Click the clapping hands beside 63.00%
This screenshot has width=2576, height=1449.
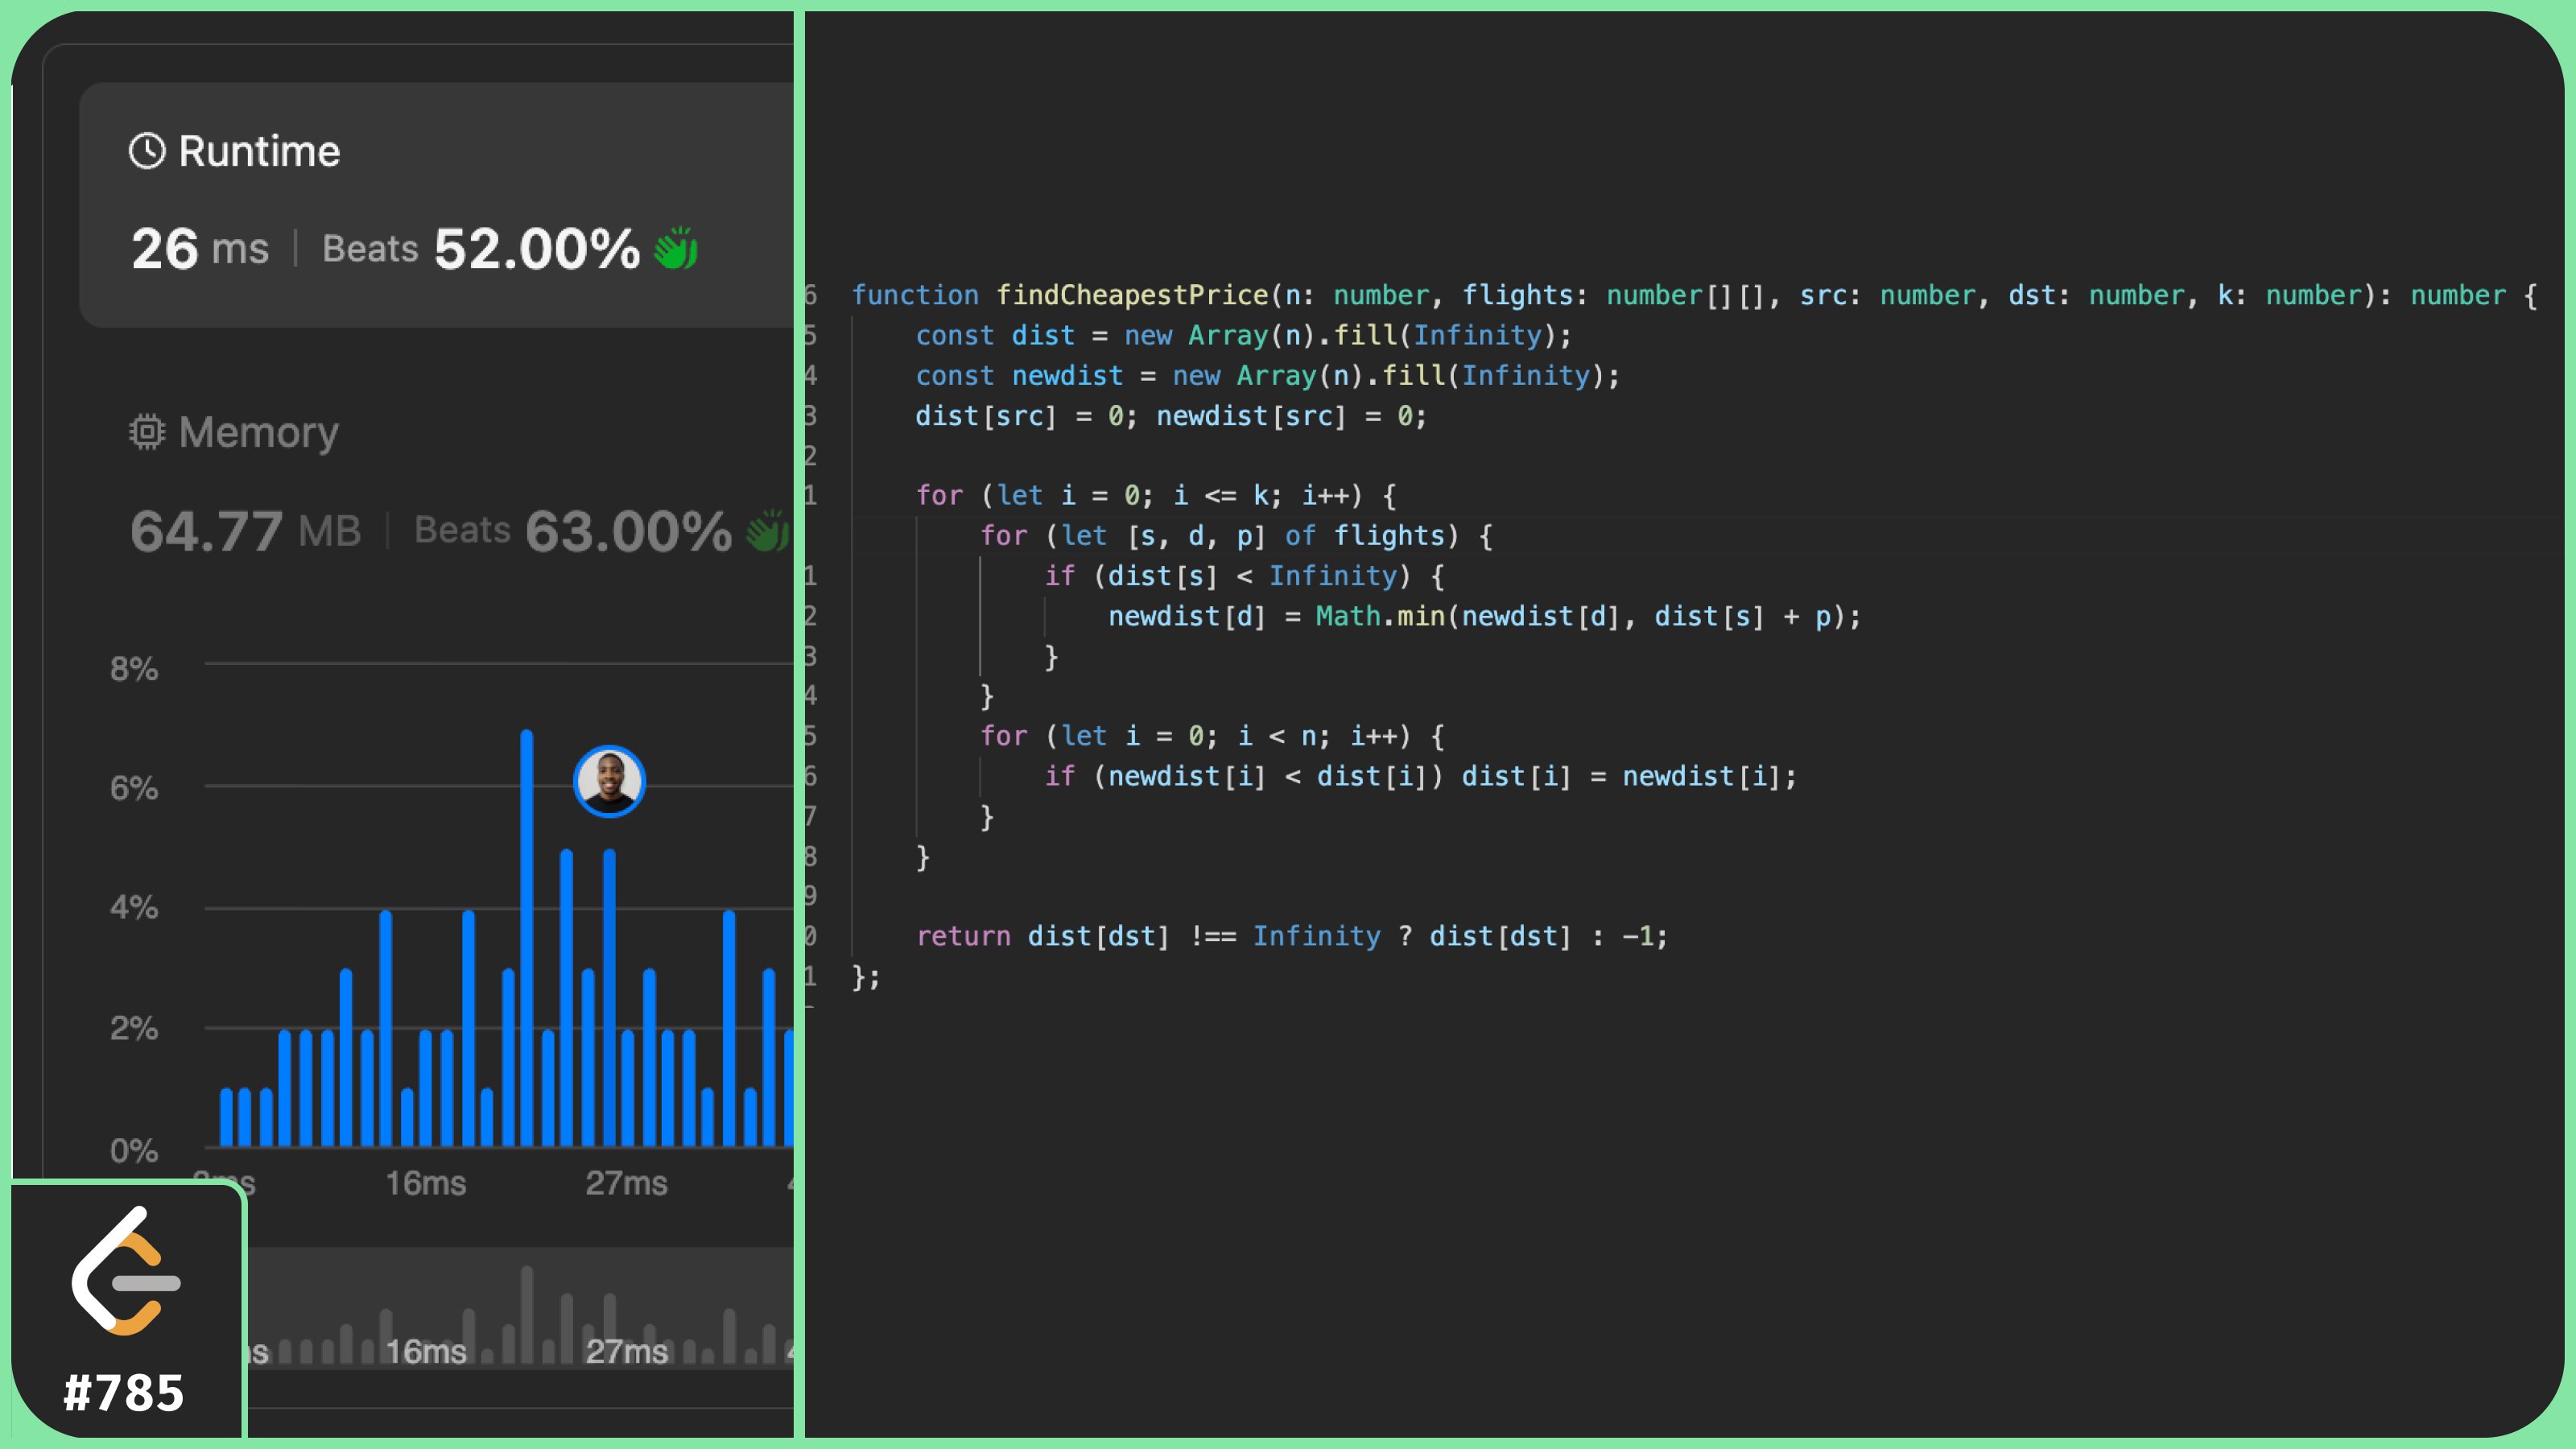pos(768,530)
